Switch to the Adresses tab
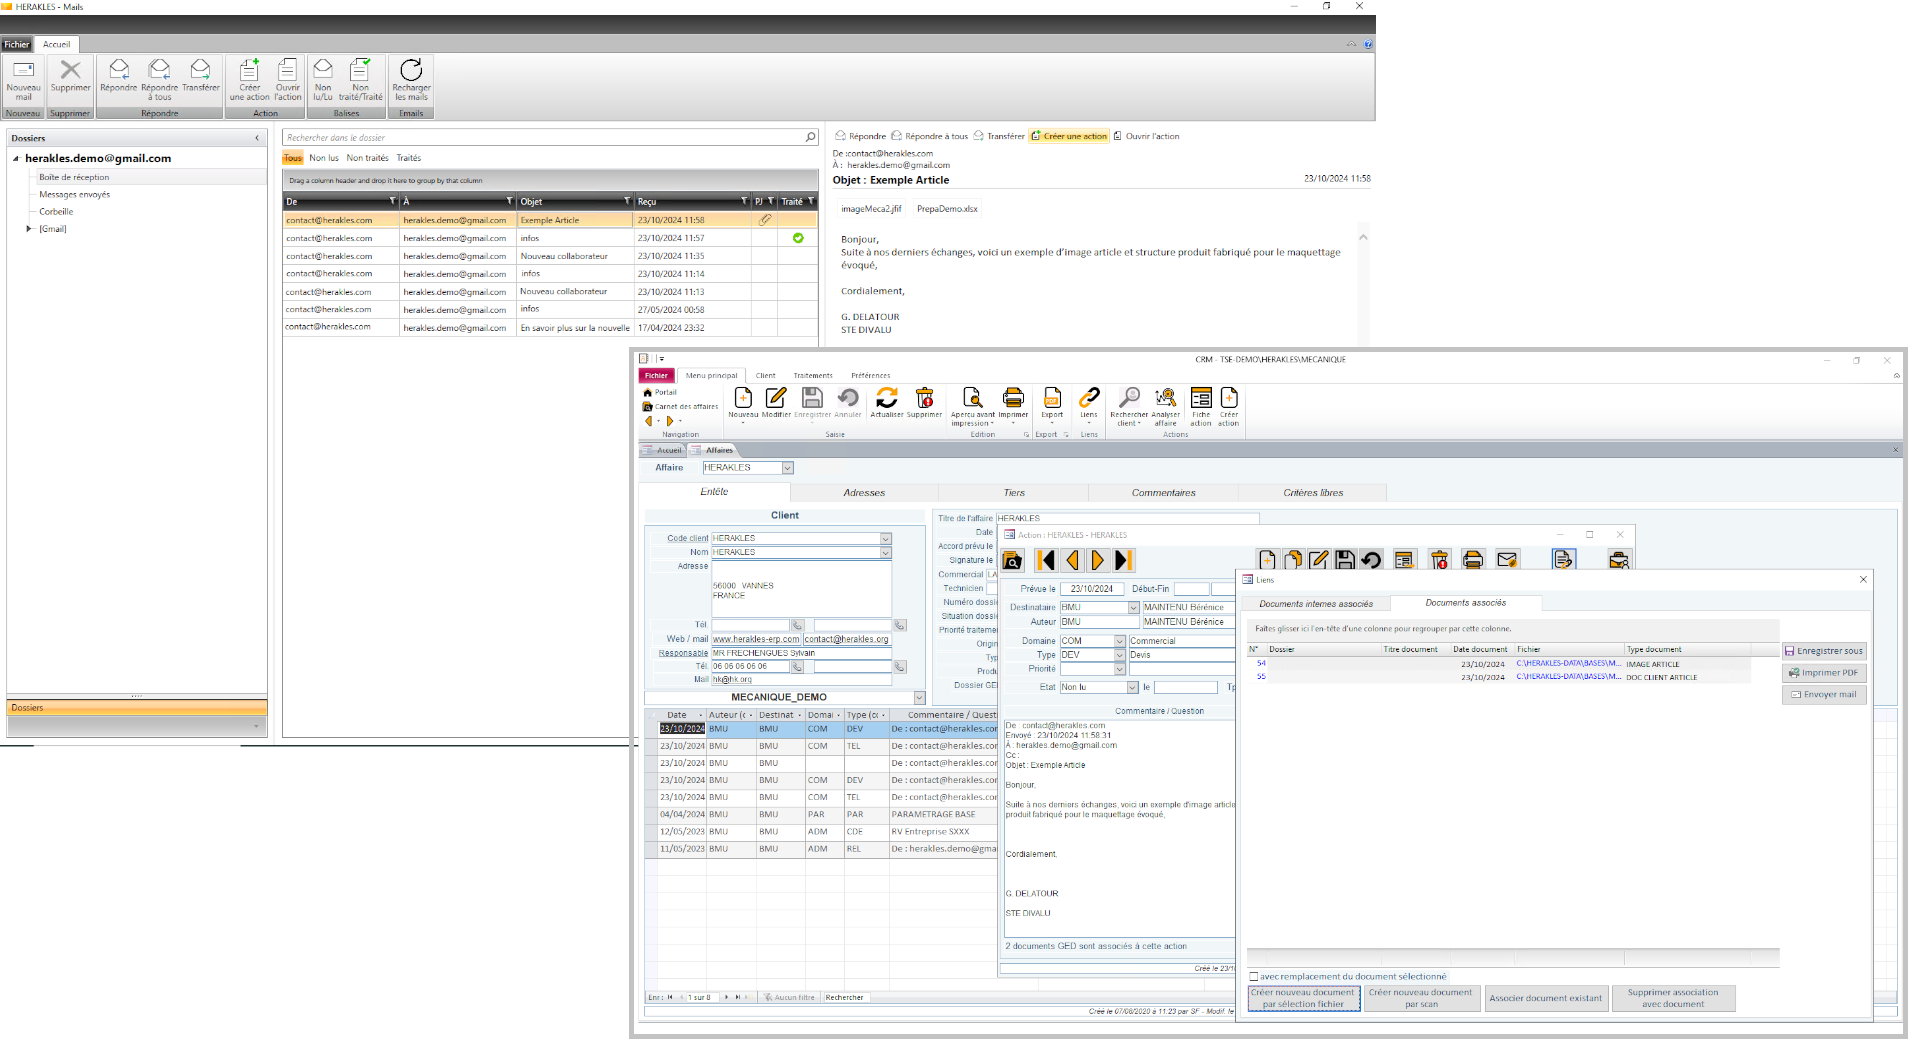Screen dimensions: 1917x1040 point(864,493)
